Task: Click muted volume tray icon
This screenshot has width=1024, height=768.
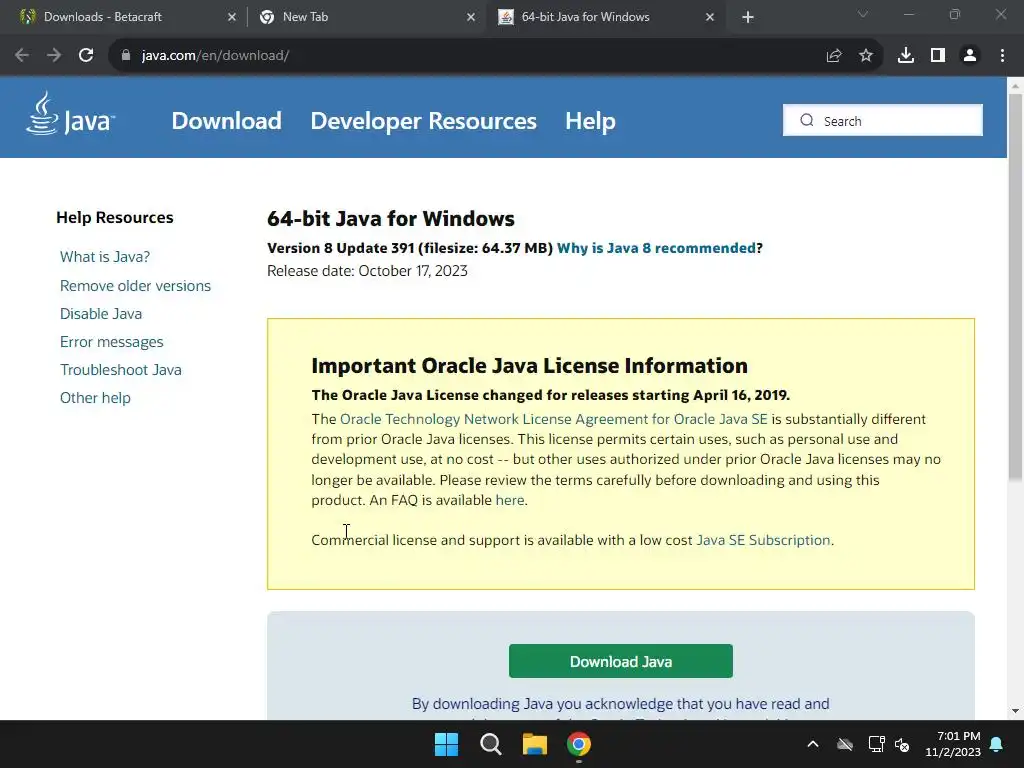Action: 903,744
